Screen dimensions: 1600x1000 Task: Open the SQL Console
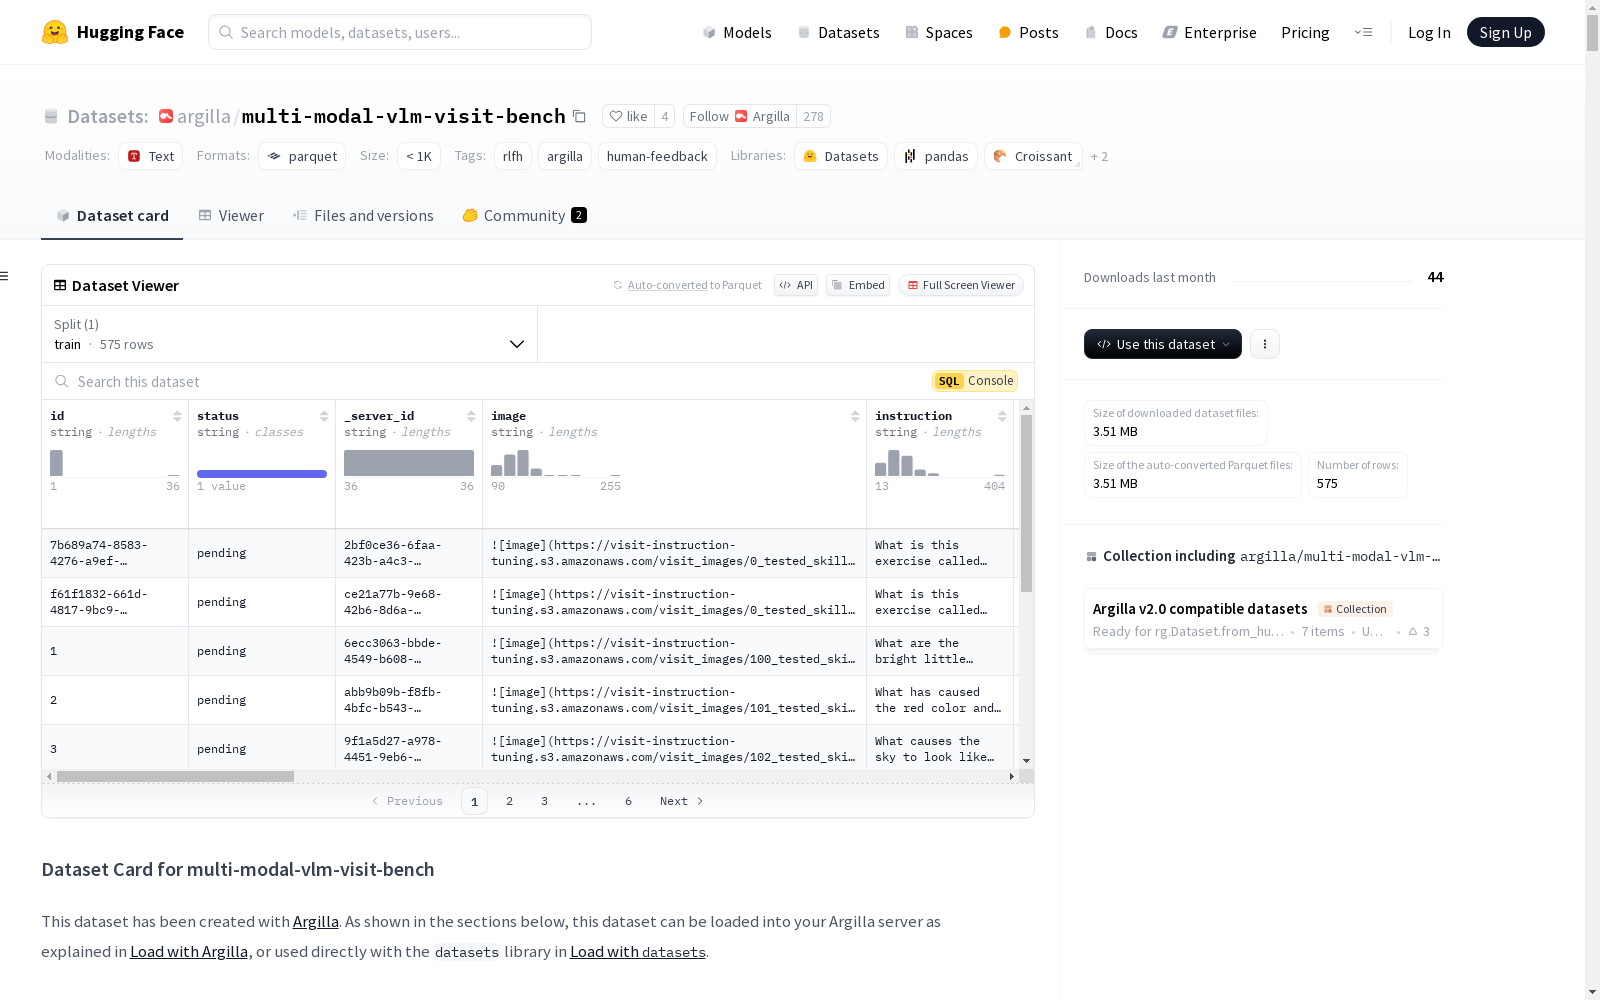pyautogui.click(x=975, y=381)
